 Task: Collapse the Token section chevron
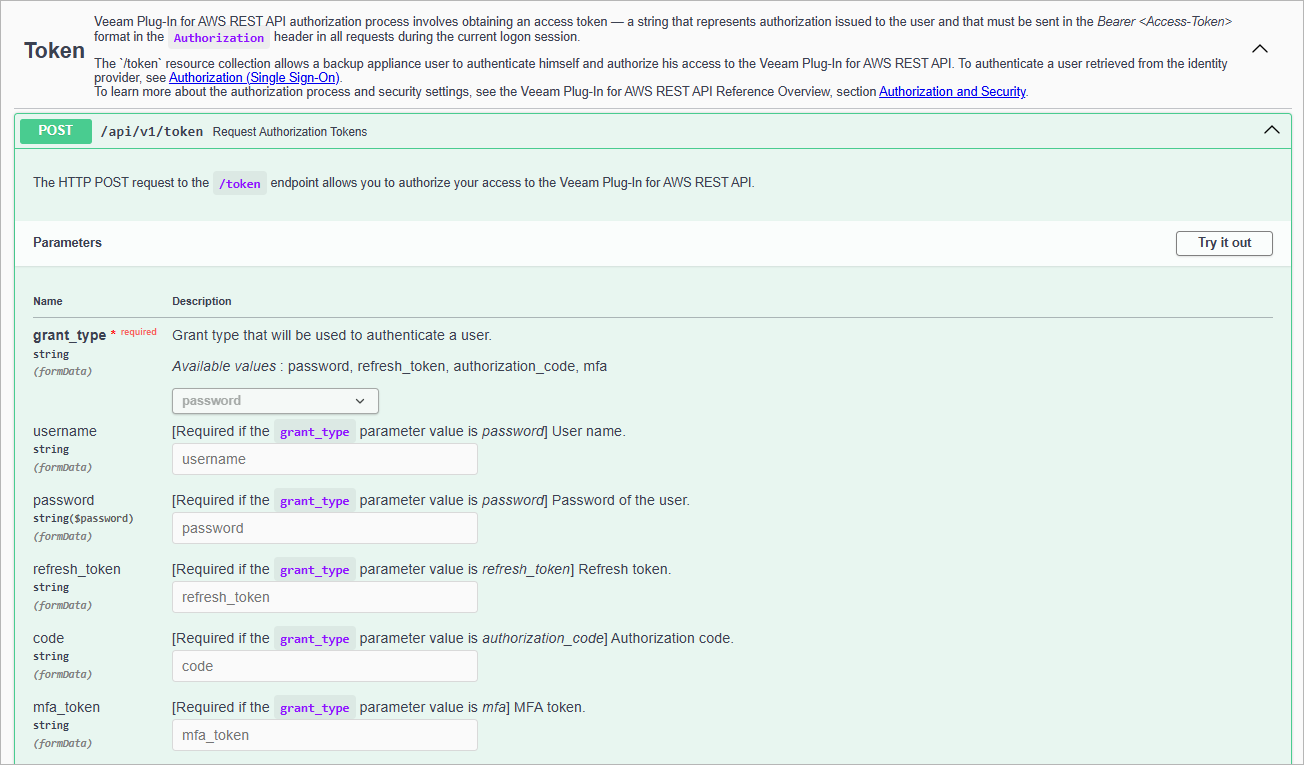[x=1260, y=48]
